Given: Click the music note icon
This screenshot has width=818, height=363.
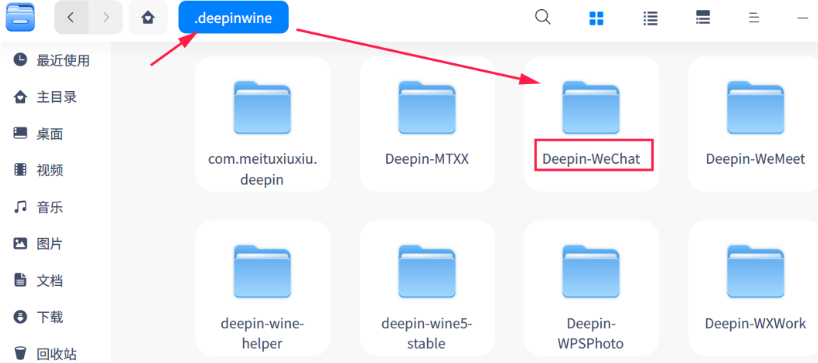Looking at the screenshot, I should (20, 207).
